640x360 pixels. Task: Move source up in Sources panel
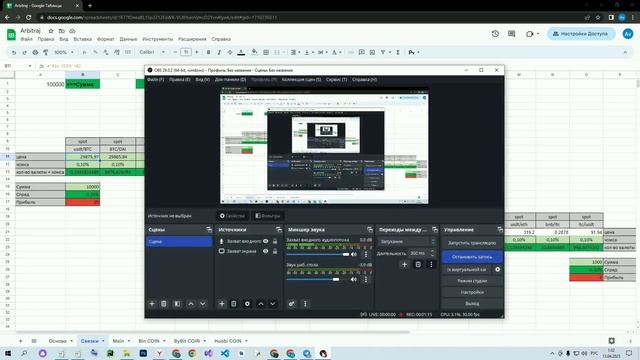point(260,304)
